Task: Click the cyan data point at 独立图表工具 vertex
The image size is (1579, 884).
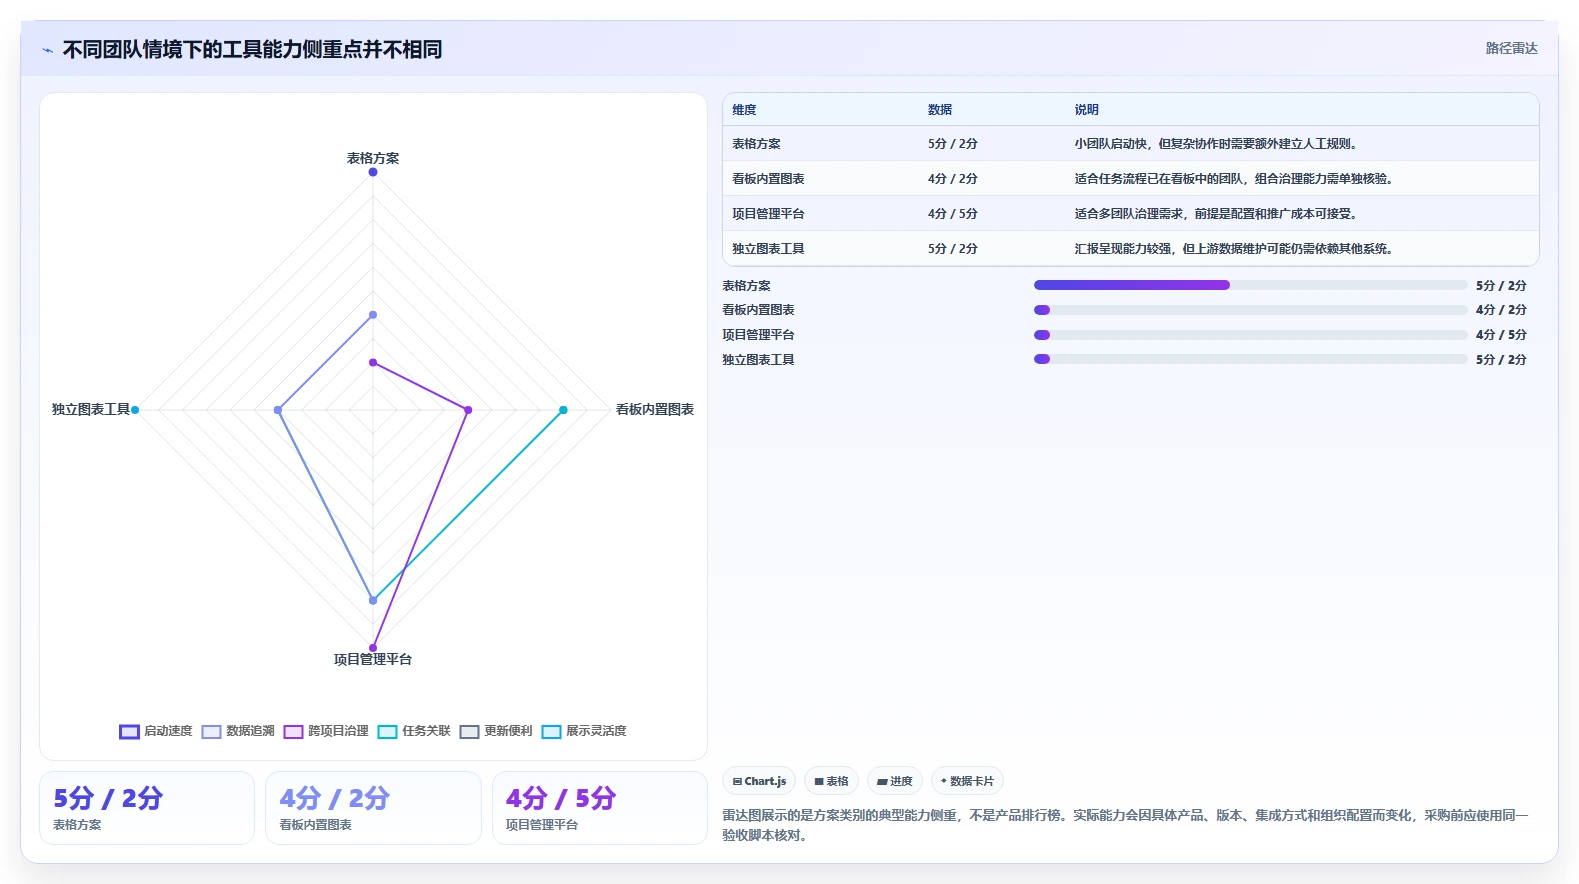Action: click(x=135, y=410)
